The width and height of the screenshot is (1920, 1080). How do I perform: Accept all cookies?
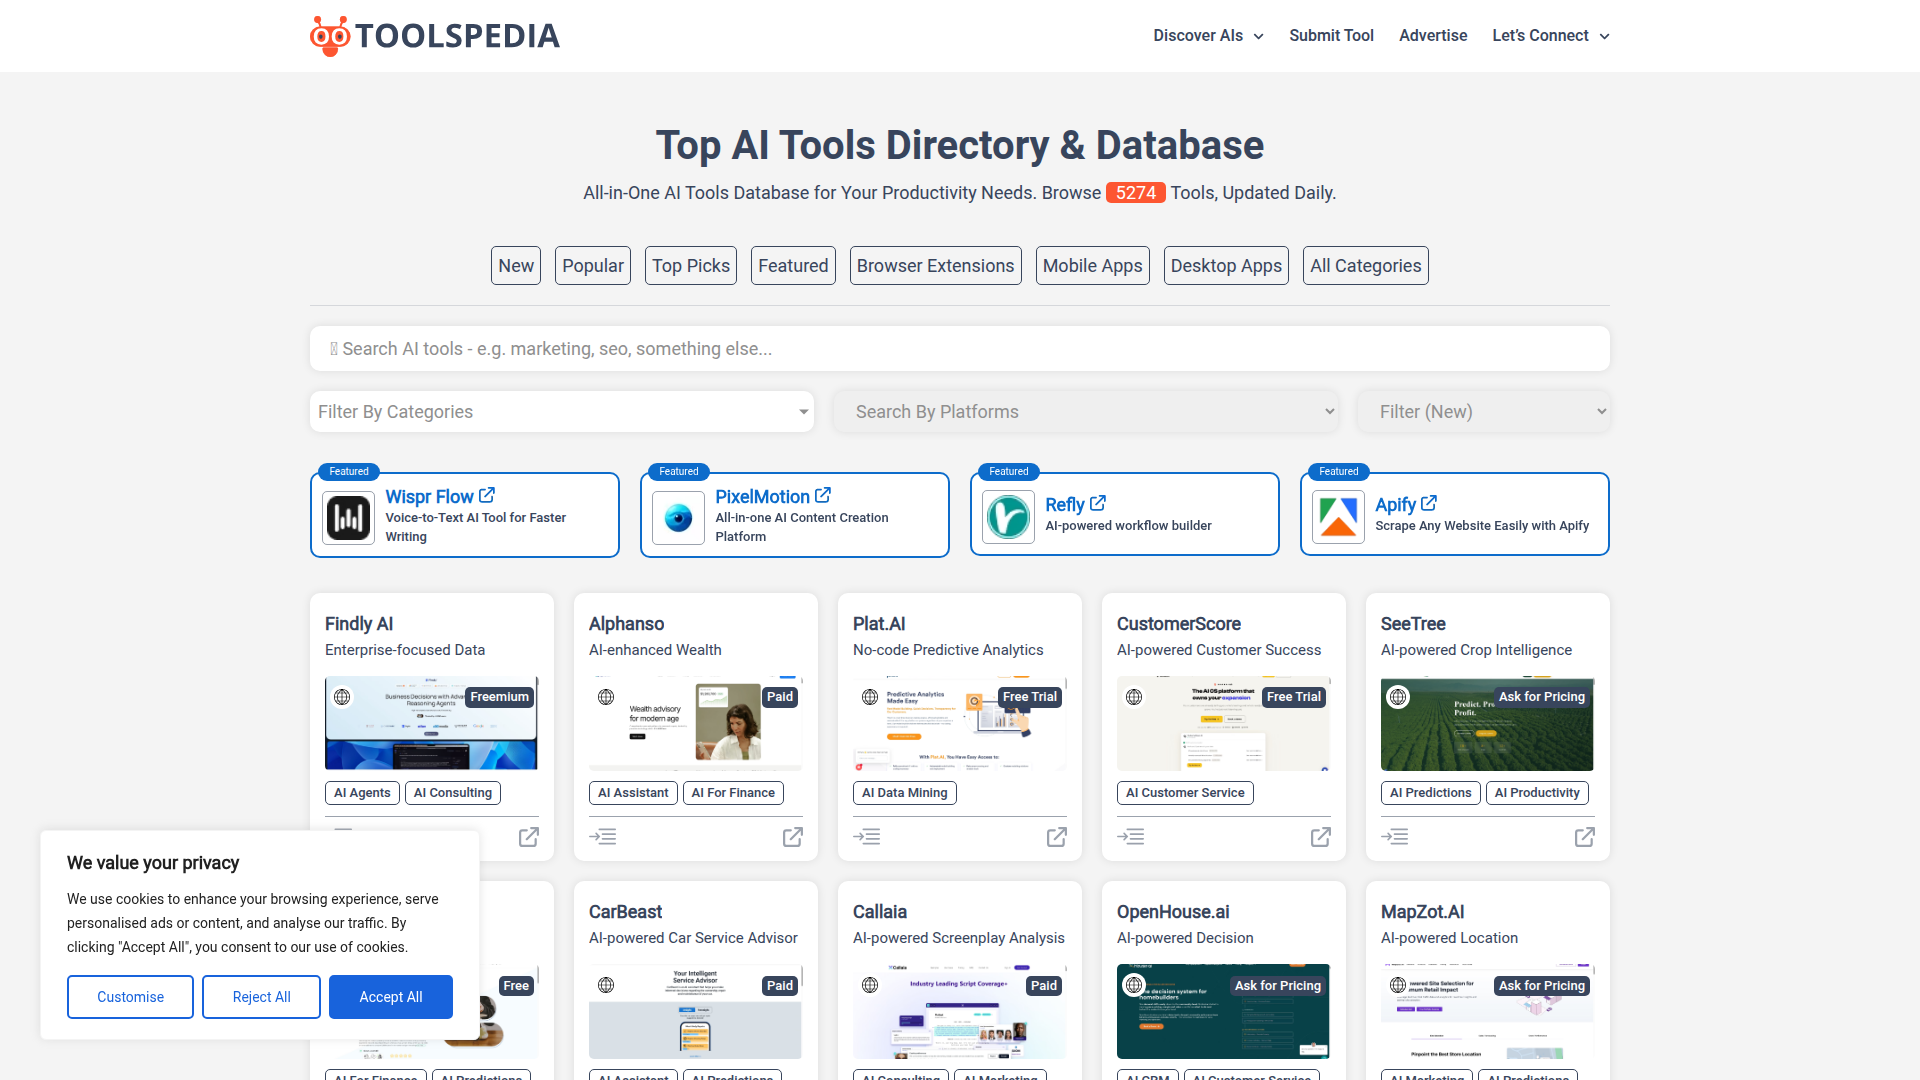[x=391, y=997]
